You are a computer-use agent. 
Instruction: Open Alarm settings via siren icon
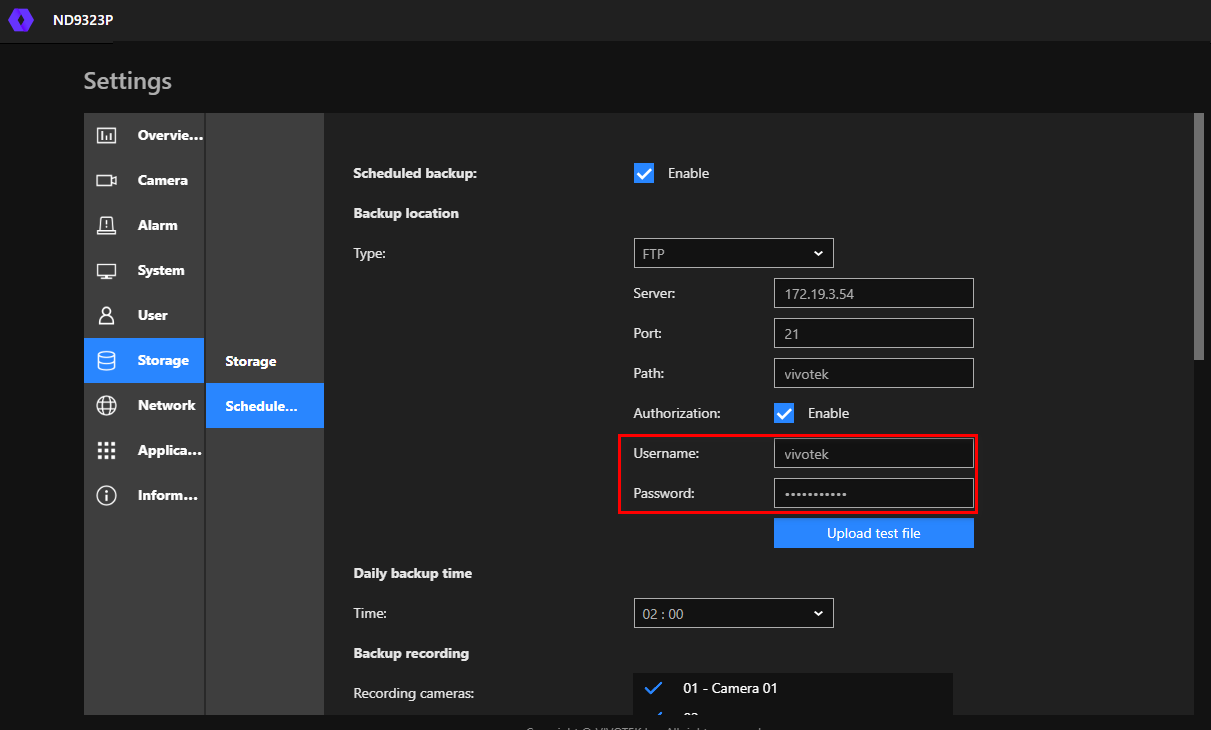tap(106, 226)
